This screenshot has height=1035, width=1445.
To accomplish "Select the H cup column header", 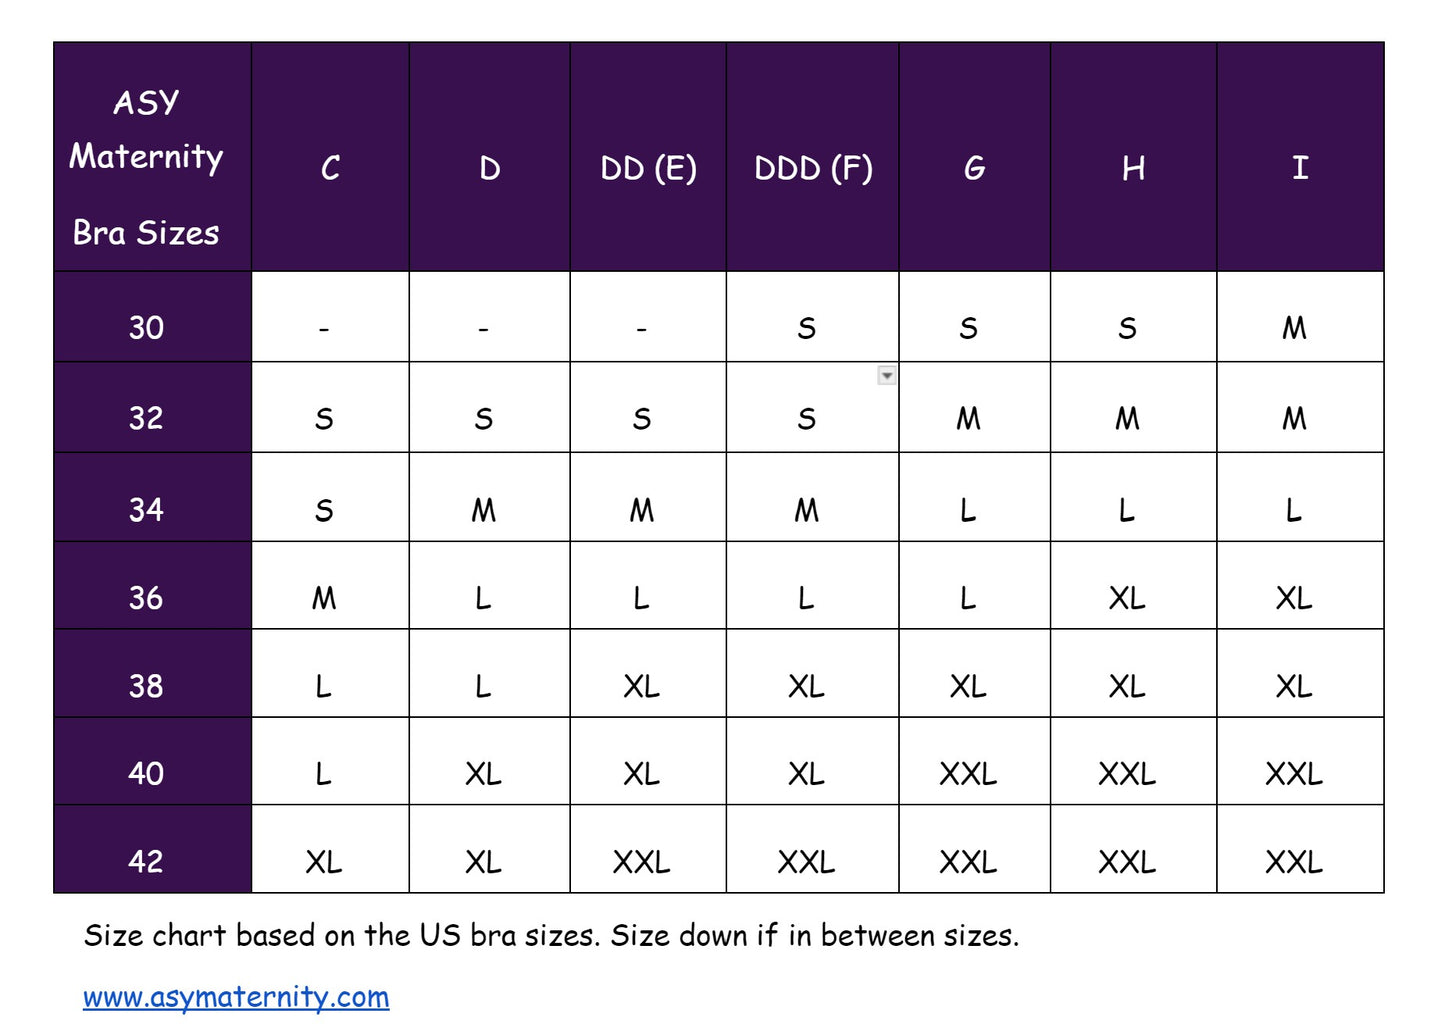I will [1133, 168].
